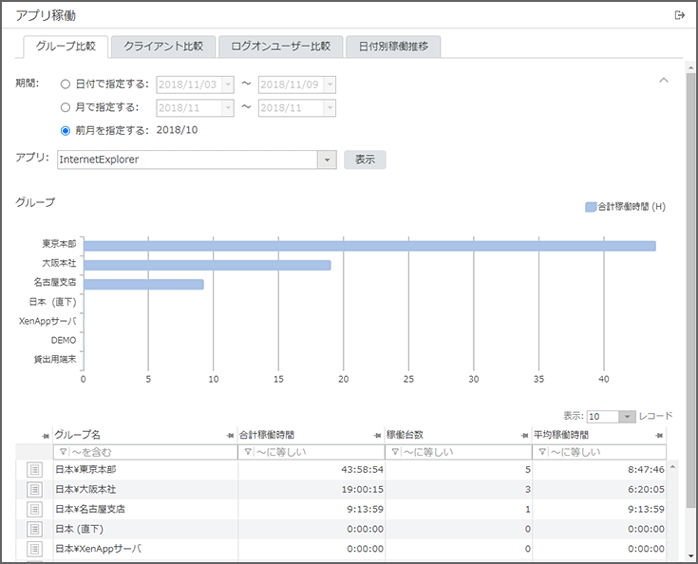Switch to クライアント比較 tab
Viewport: 698px width, 564px height.
pos(163,46)
